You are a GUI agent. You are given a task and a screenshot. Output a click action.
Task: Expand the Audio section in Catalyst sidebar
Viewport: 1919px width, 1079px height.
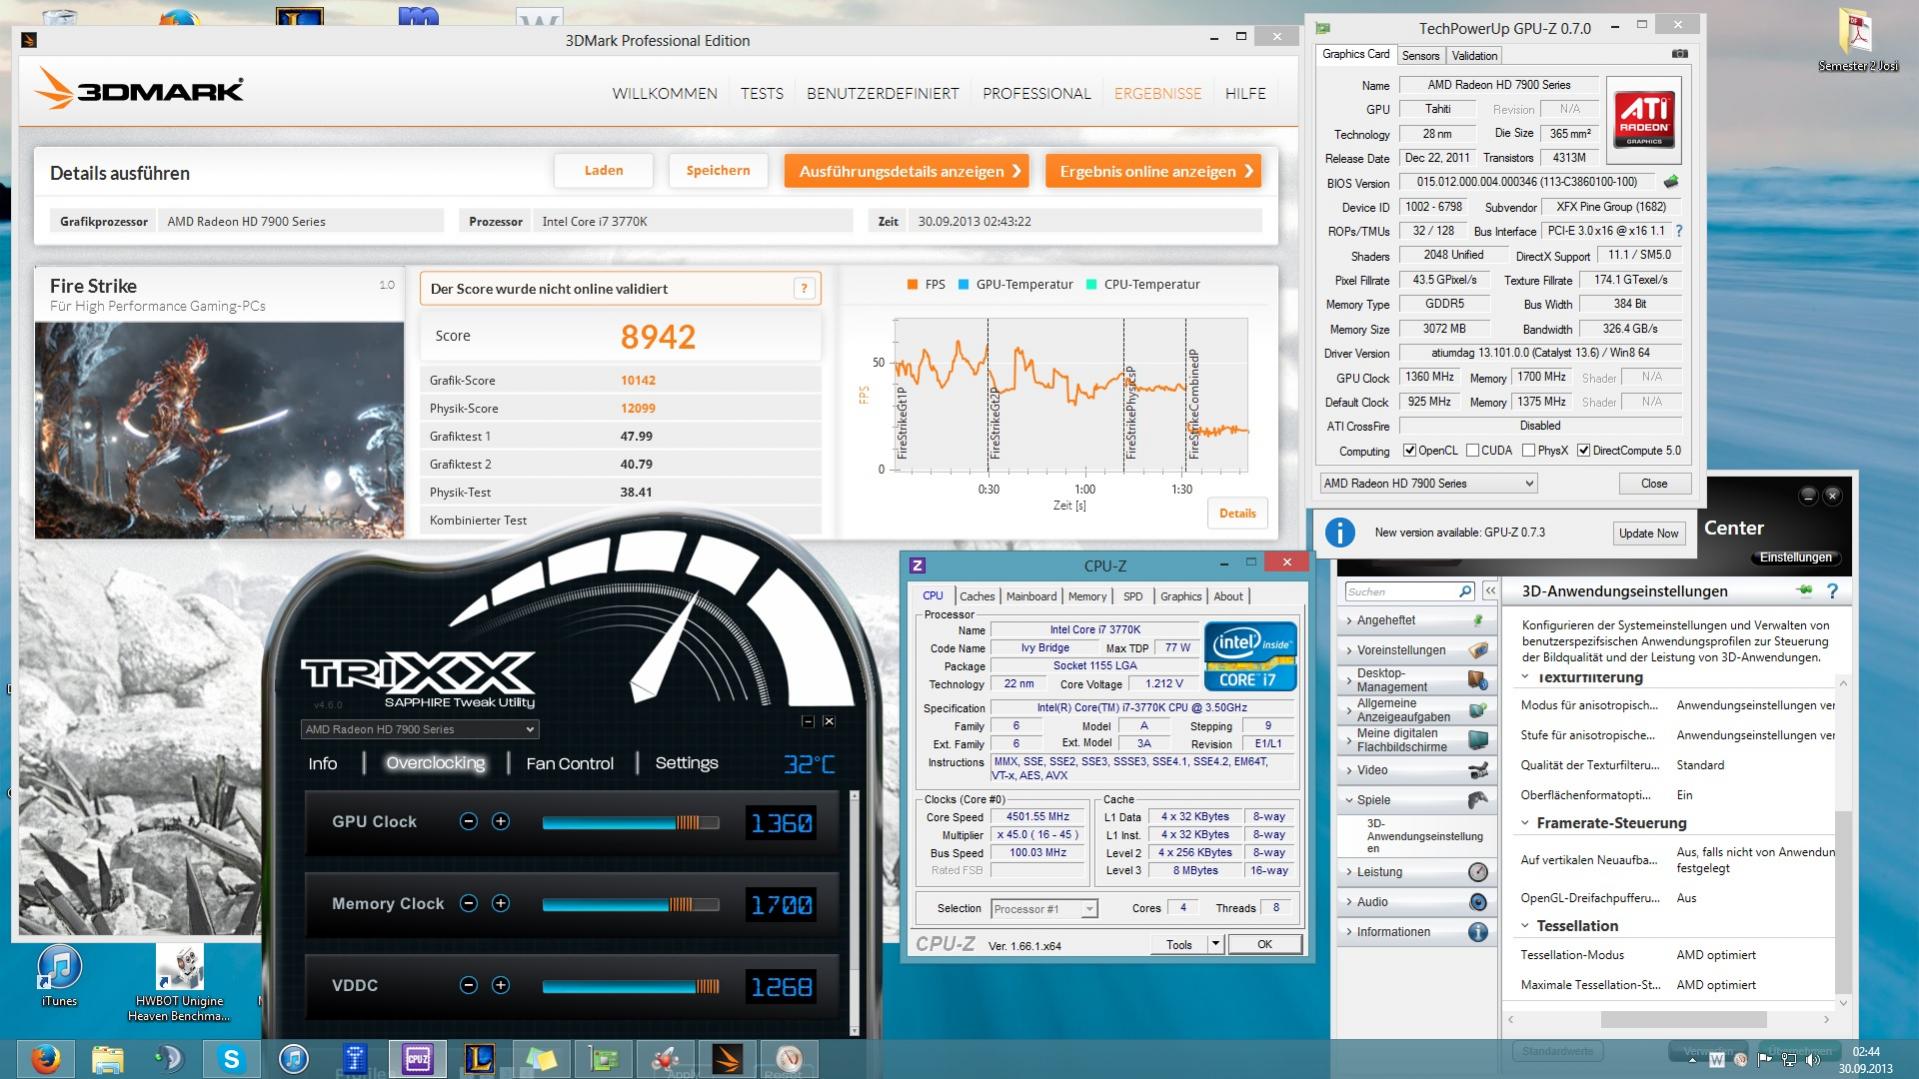(1415, 902)
